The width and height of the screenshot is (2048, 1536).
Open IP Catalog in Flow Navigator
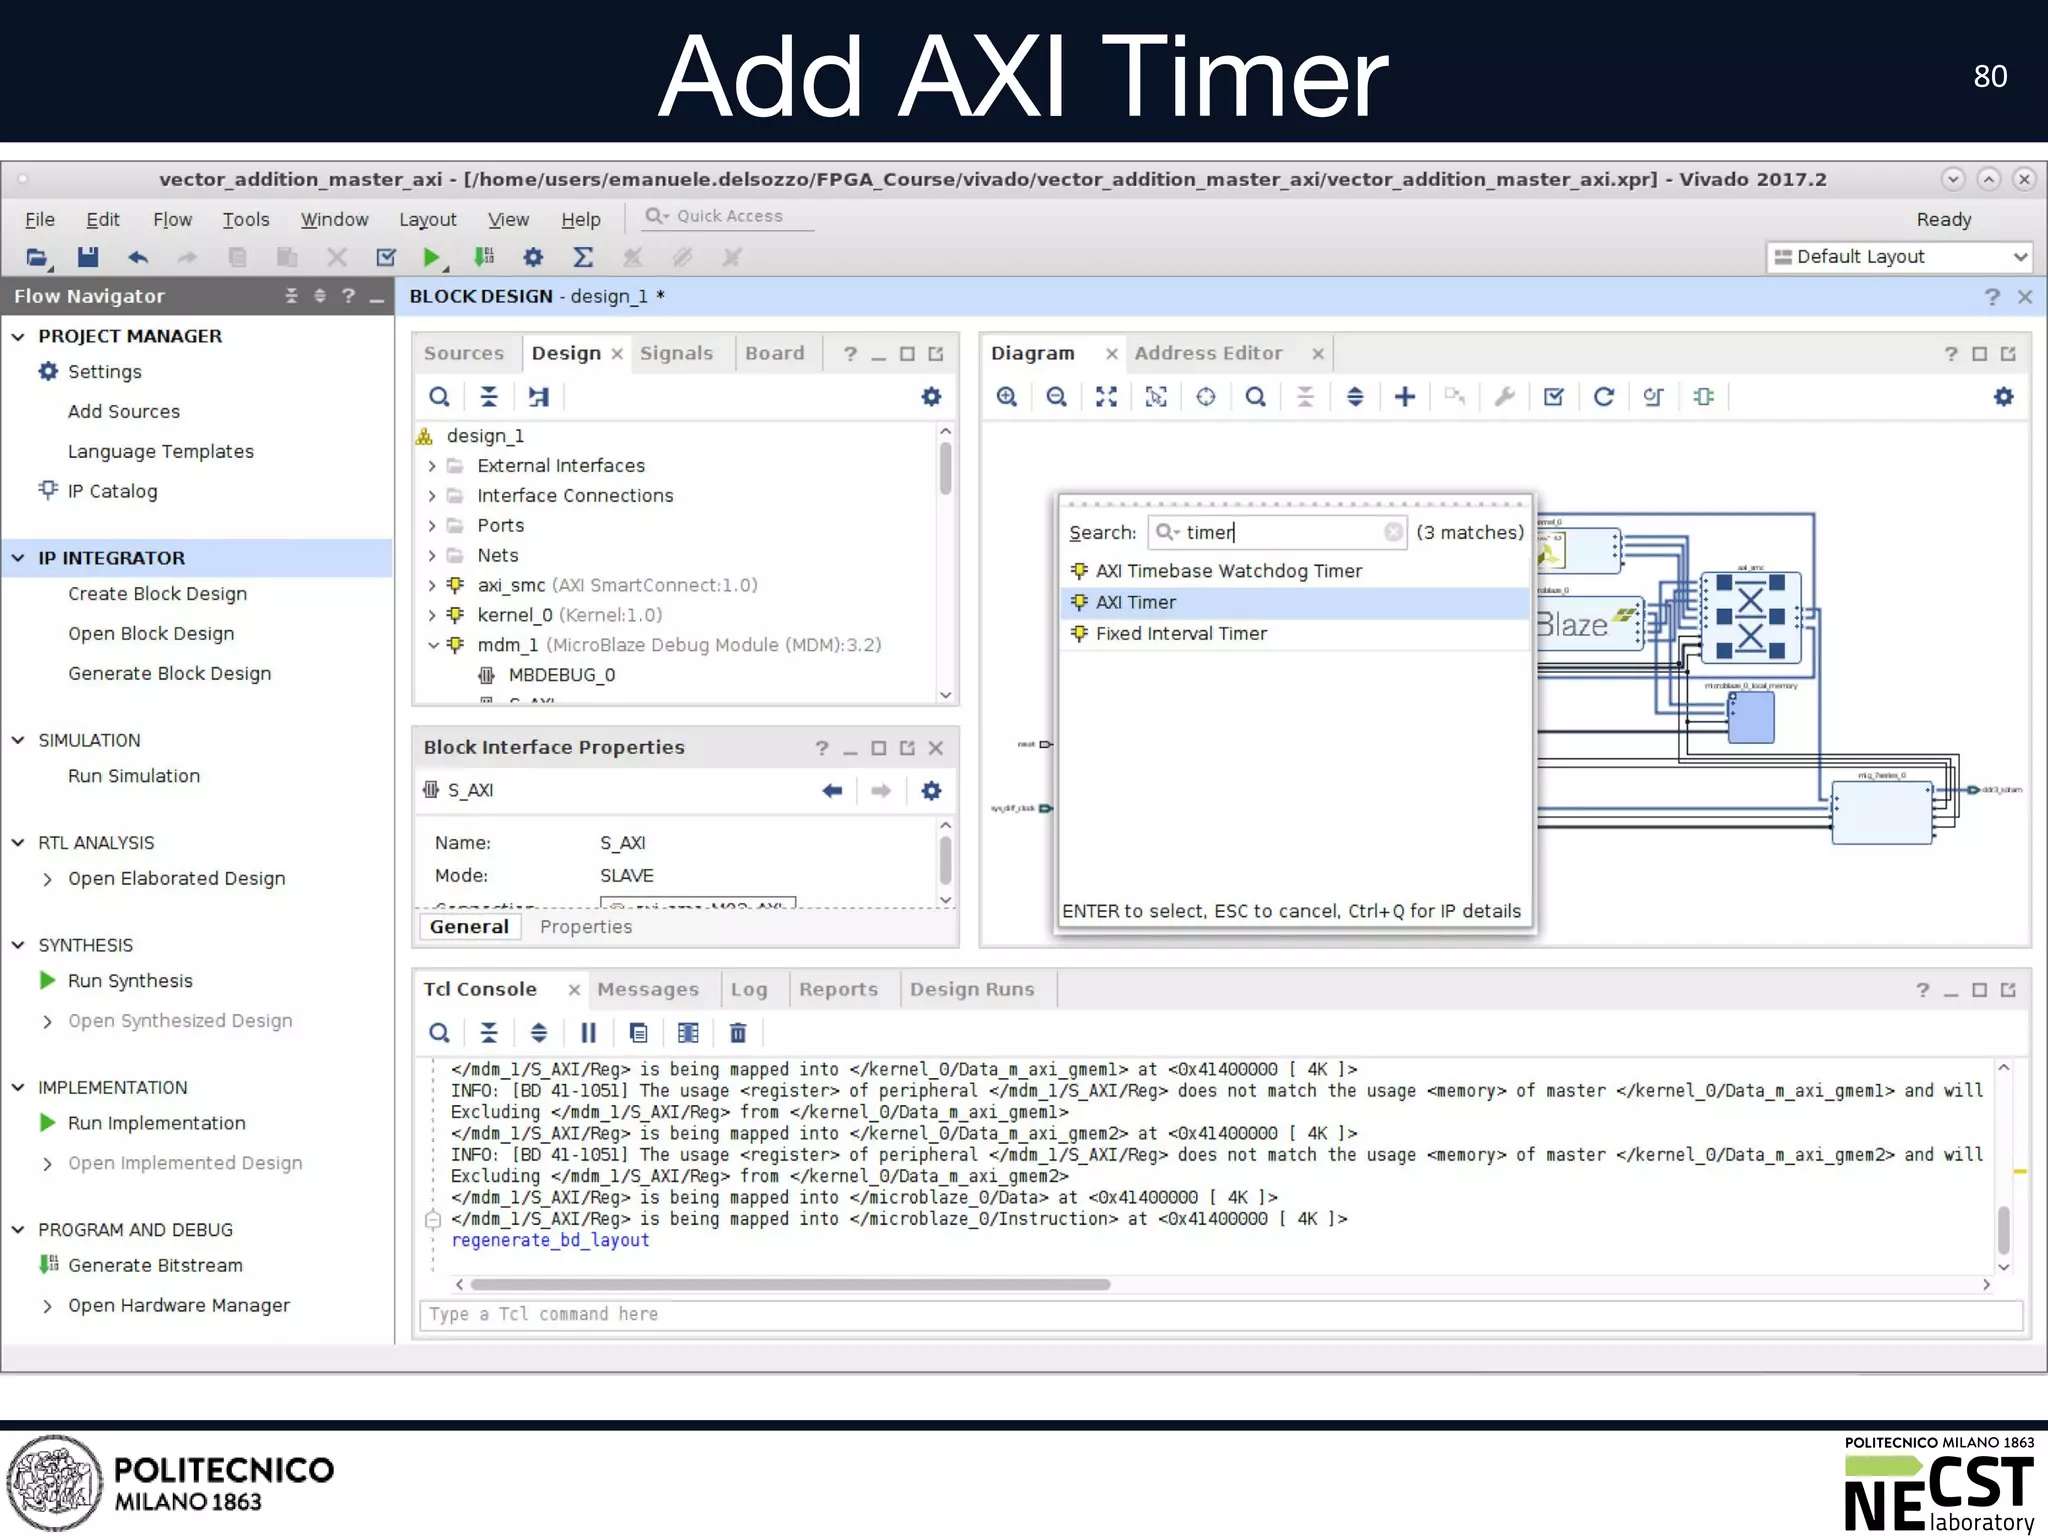point(112,491)
